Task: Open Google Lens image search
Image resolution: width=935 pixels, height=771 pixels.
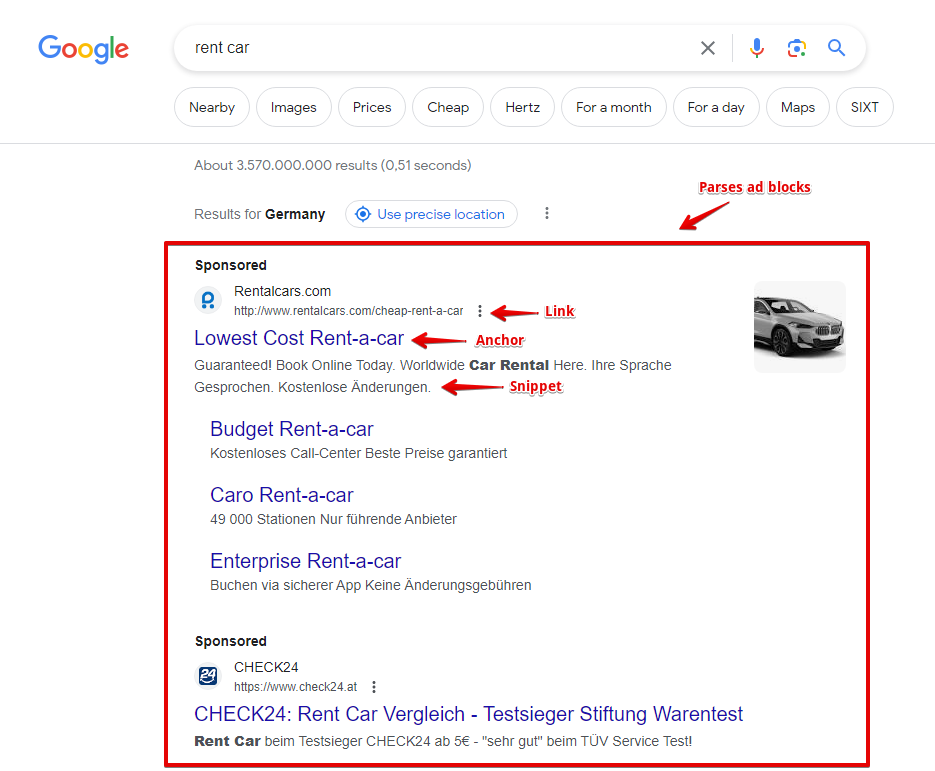Action: click(796, 48)
